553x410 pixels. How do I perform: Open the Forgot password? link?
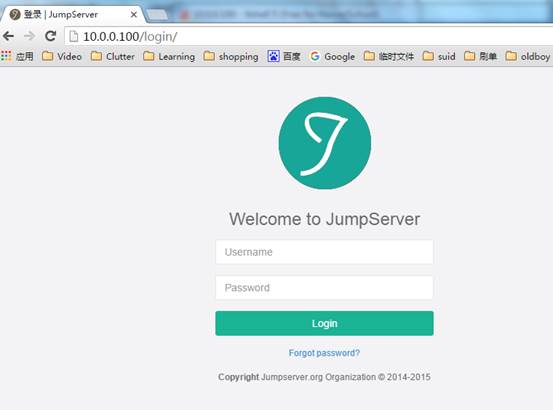324,353
